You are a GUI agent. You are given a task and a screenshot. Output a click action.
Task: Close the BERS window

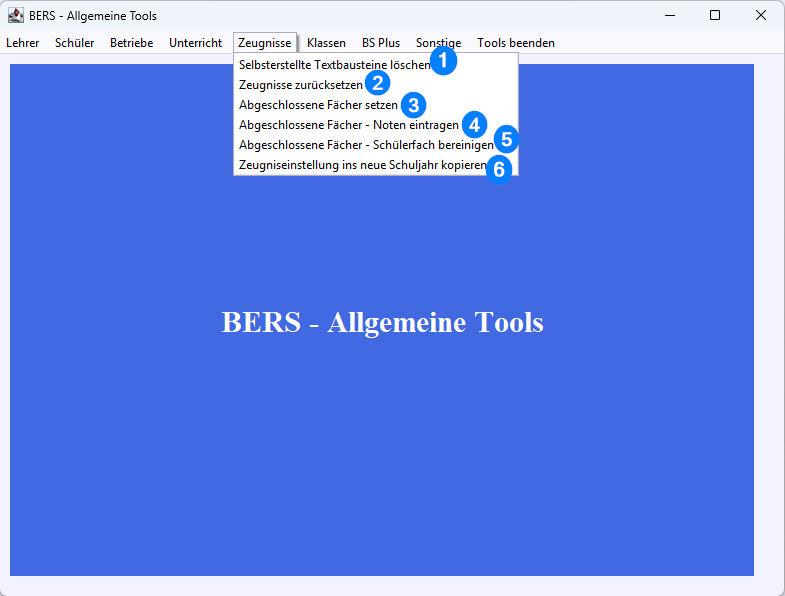click(x=761, y=15)
